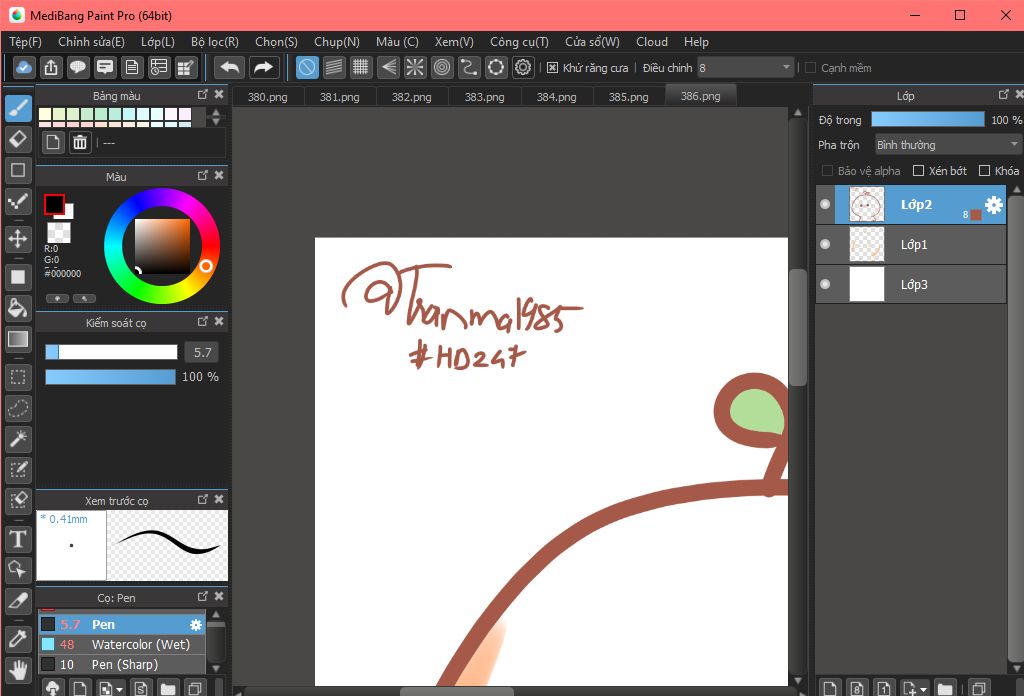Hide the Lớp3 layer
Image resolution: width=1024 pixels, height=696 pixels.
[825, 284]
